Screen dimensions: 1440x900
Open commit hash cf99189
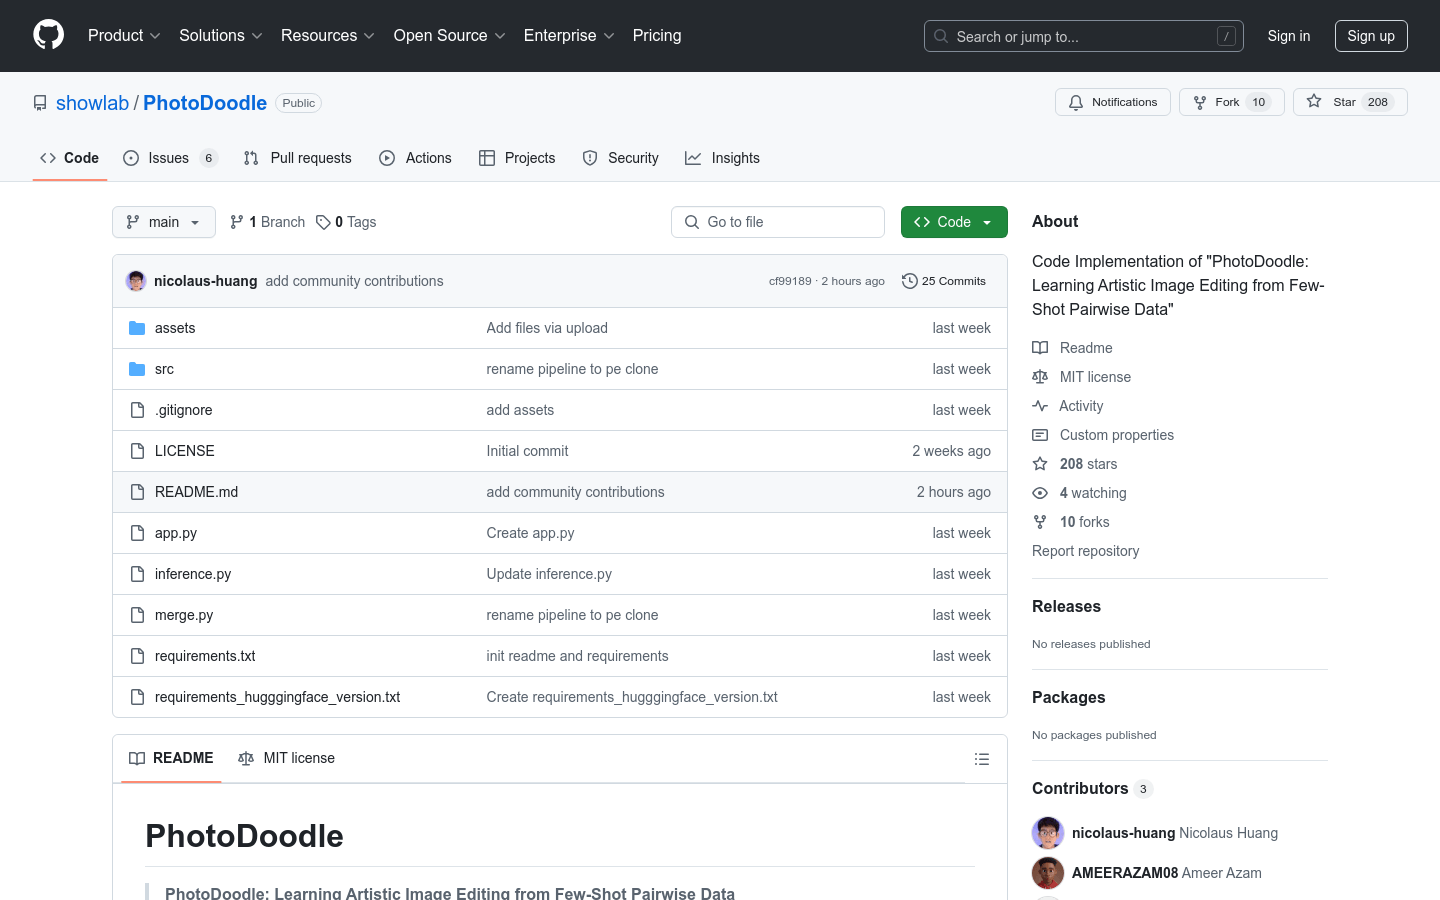[x=790, y=281]
